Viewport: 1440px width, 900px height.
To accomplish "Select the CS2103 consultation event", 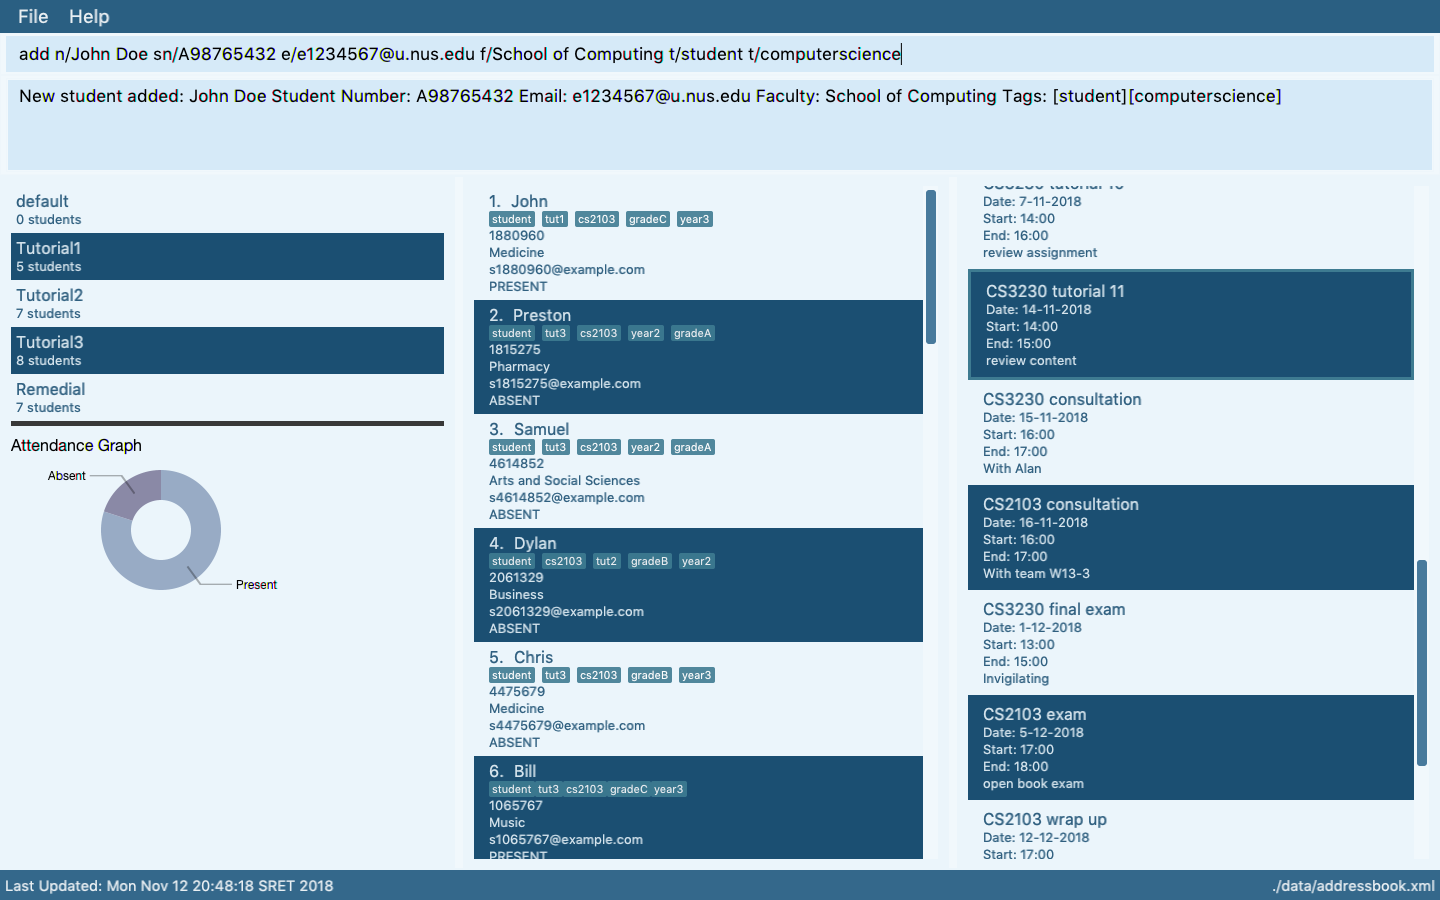I will pyautogui.click(x=1190, y=538).
